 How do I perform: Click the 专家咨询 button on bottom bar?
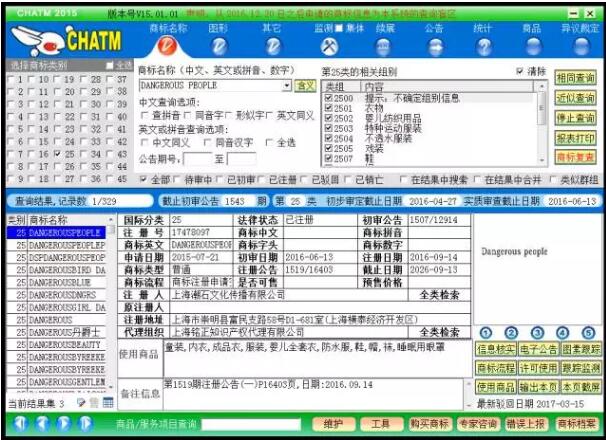tap(472, 424)
